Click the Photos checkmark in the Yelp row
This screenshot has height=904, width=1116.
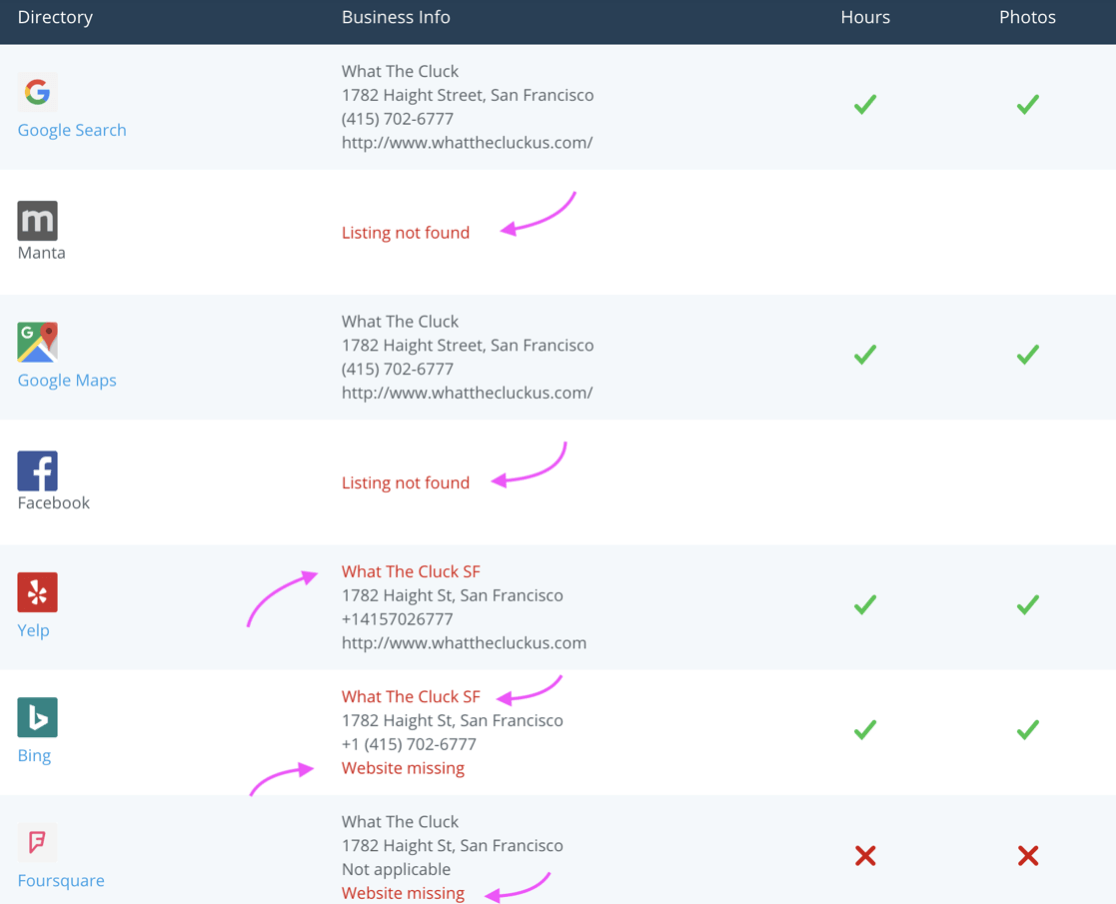(x=1028, y=605)
